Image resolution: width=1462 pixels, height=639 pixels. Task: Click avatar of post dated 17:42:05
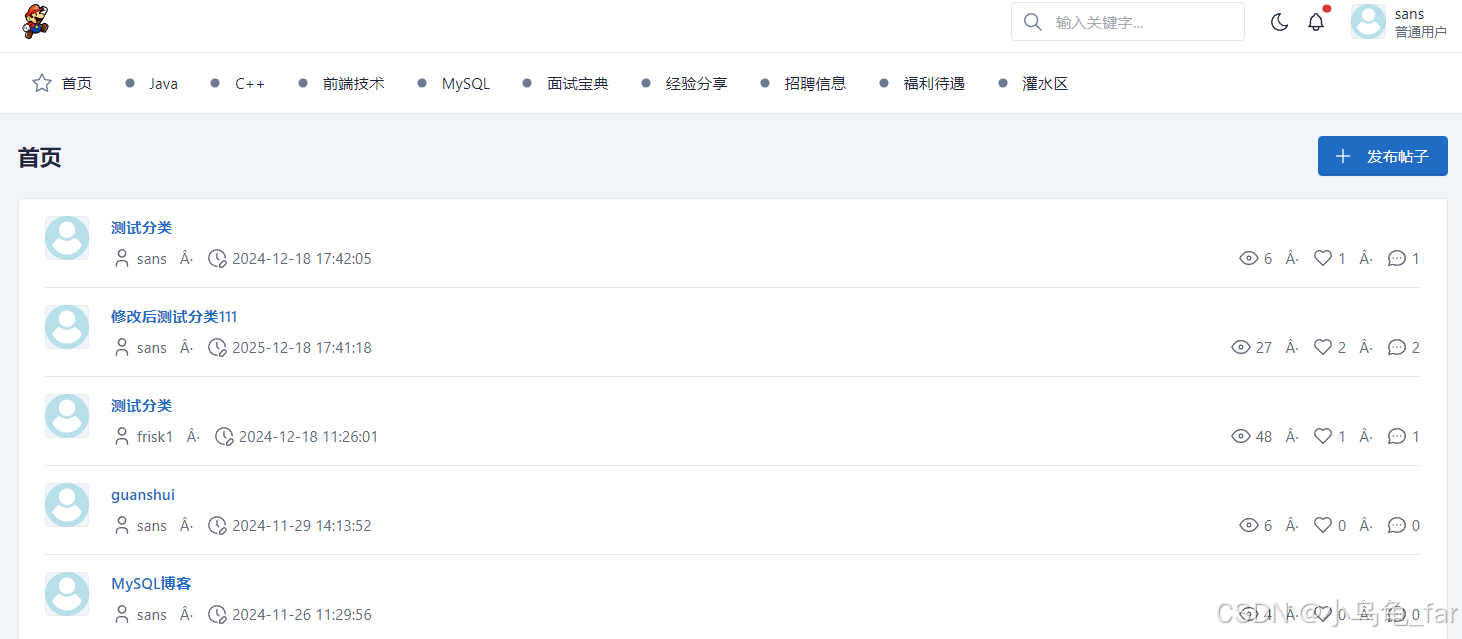pos(67,238)
